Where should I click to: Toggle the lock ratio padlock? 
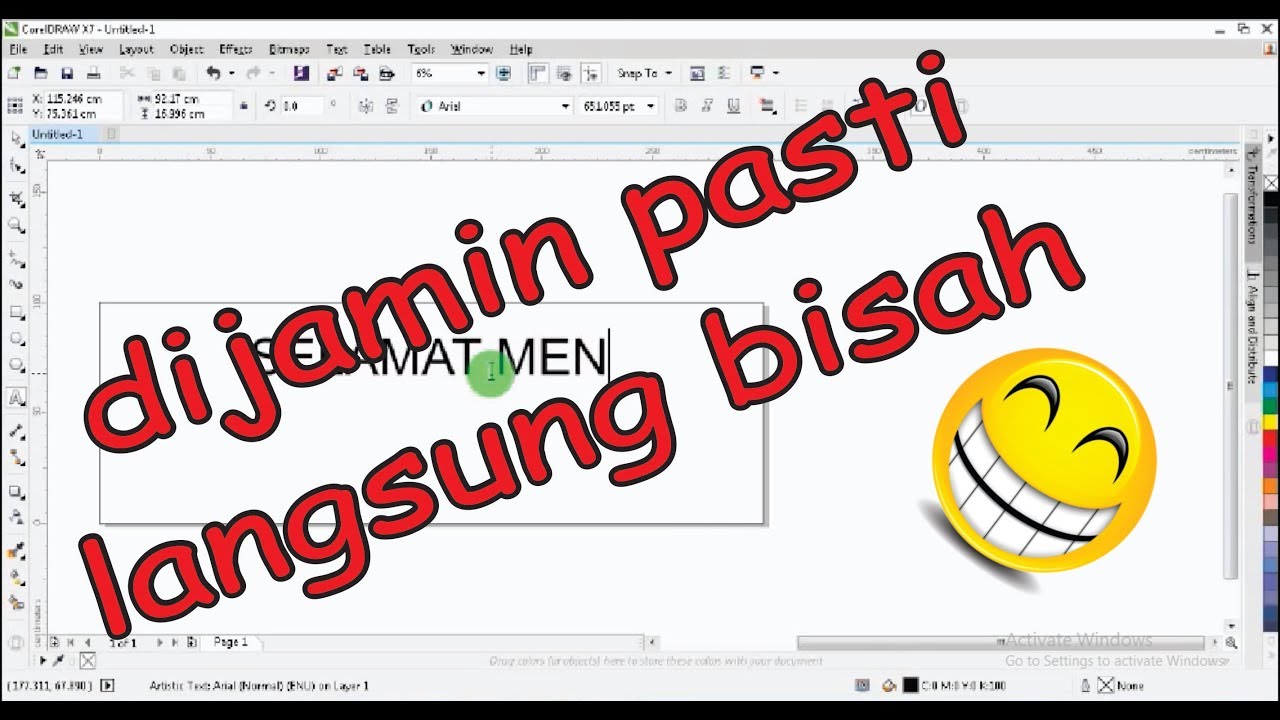(244, 105)
